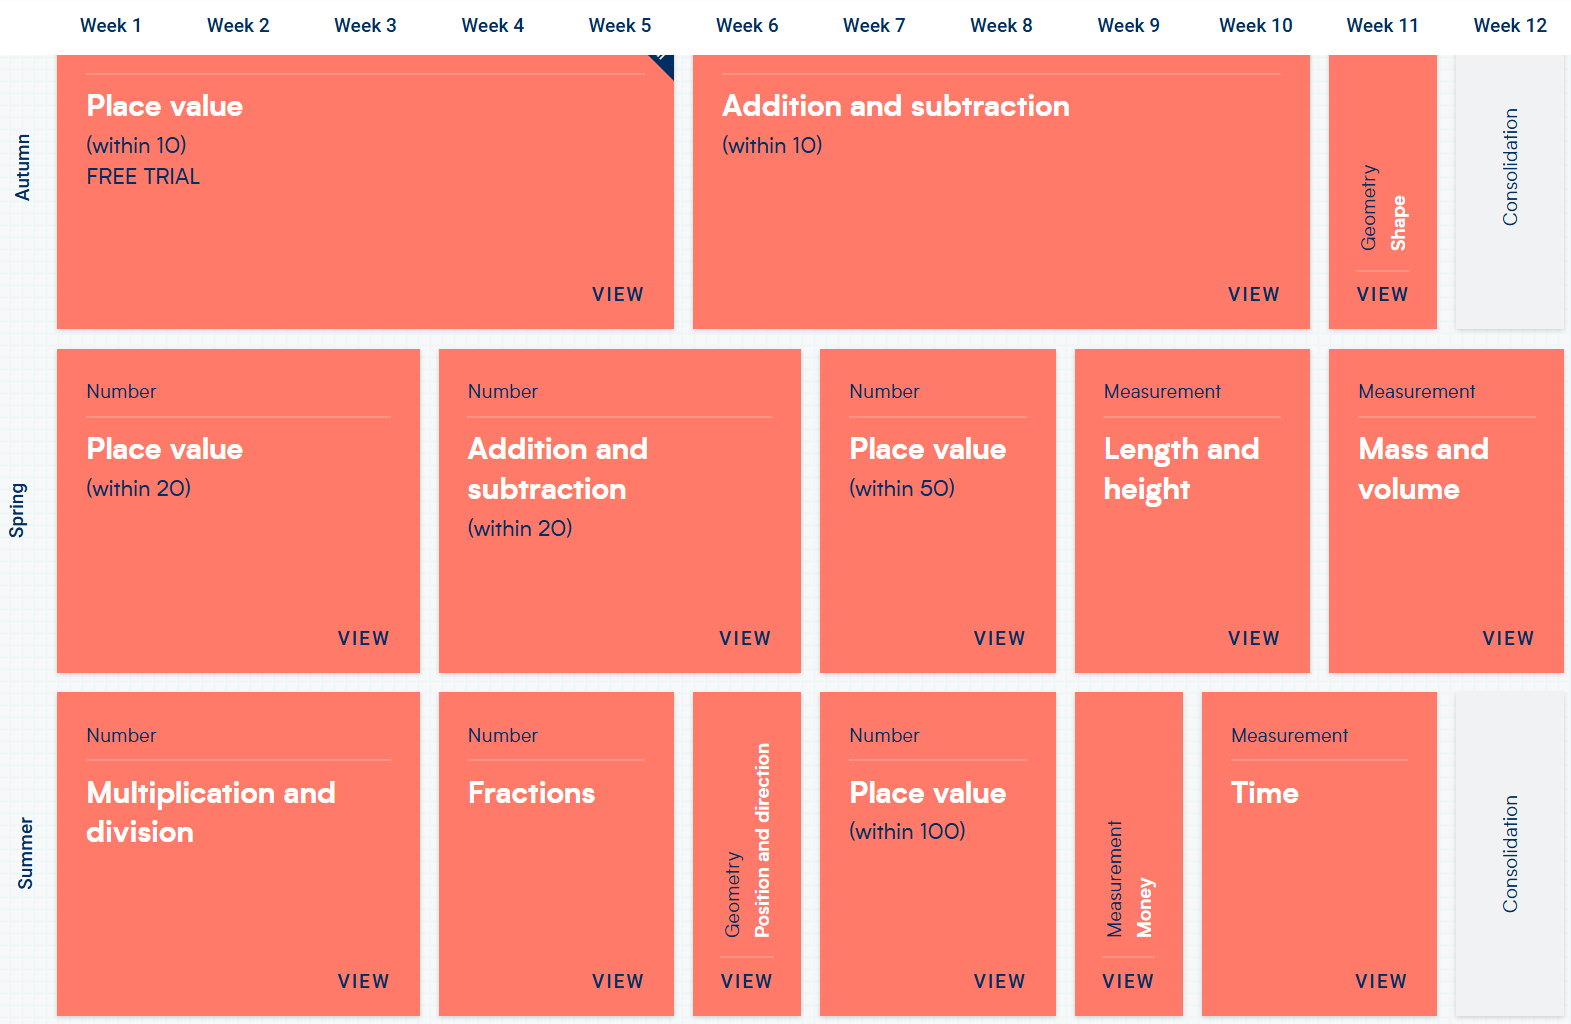The image size is (1571, 1024).
Task: Open VIEW for Multiplication and division
Action: tap(363, 982)
